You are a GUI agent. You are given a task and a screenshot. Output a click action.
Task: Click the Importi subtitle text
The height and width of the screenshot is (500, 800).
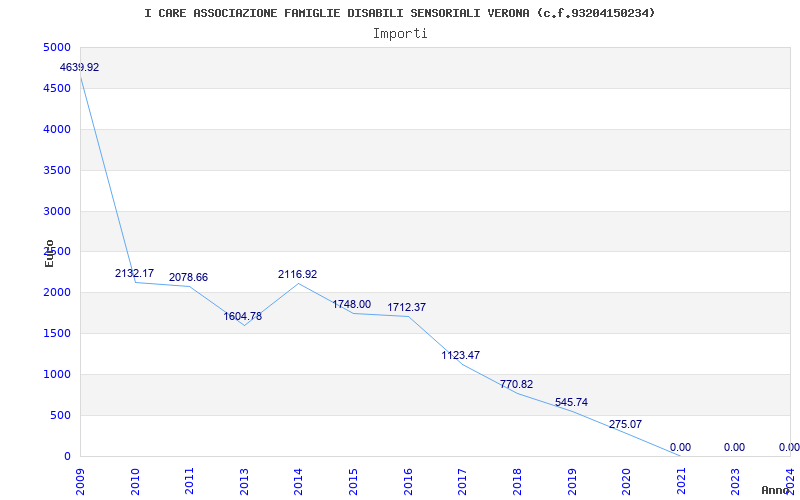400,33
